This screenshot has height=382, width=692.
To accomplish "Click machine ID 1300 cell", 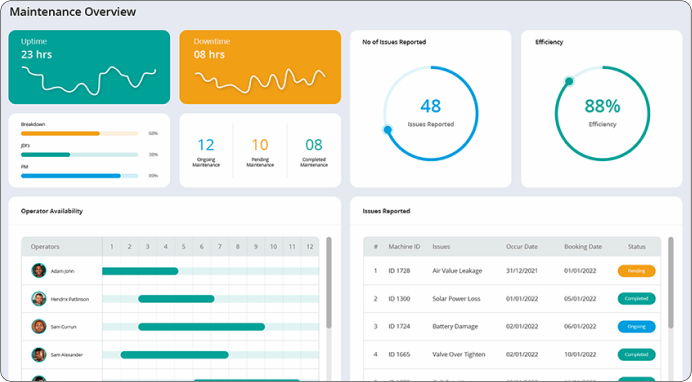I will [x=399, y=299].
